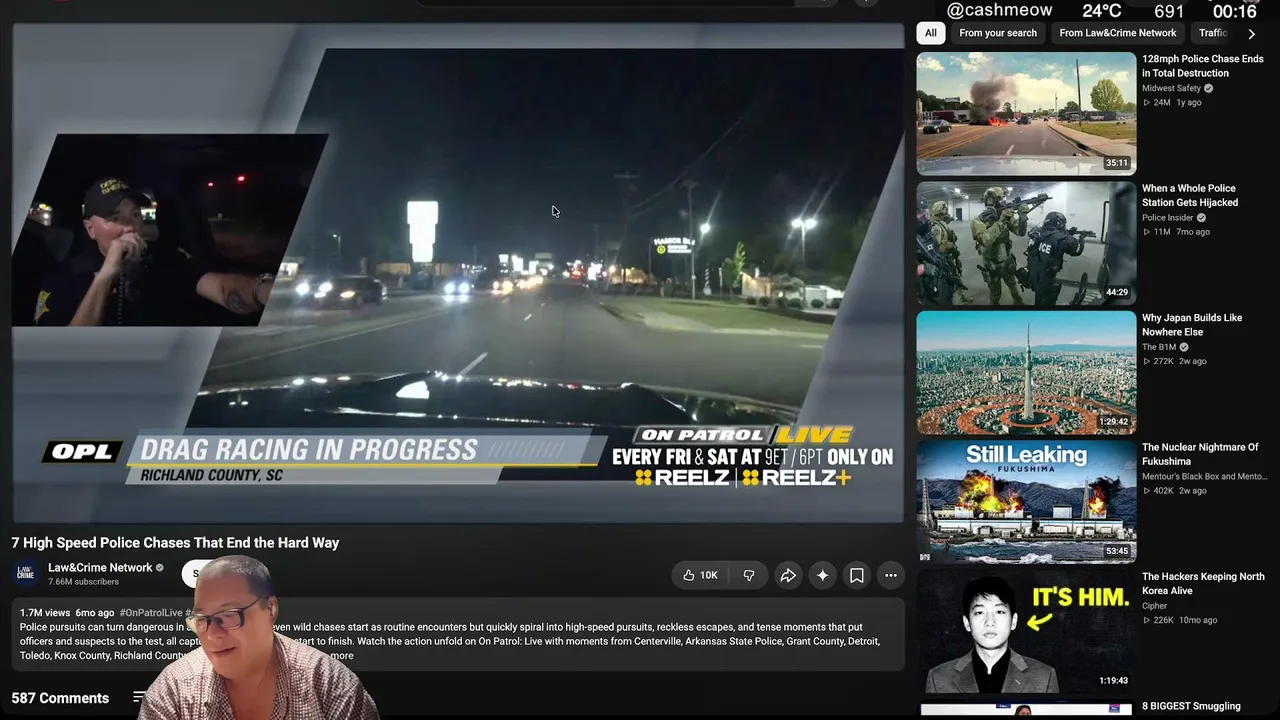Open the '8 BIGGEST Smuggling' video title

point(1191,706)
